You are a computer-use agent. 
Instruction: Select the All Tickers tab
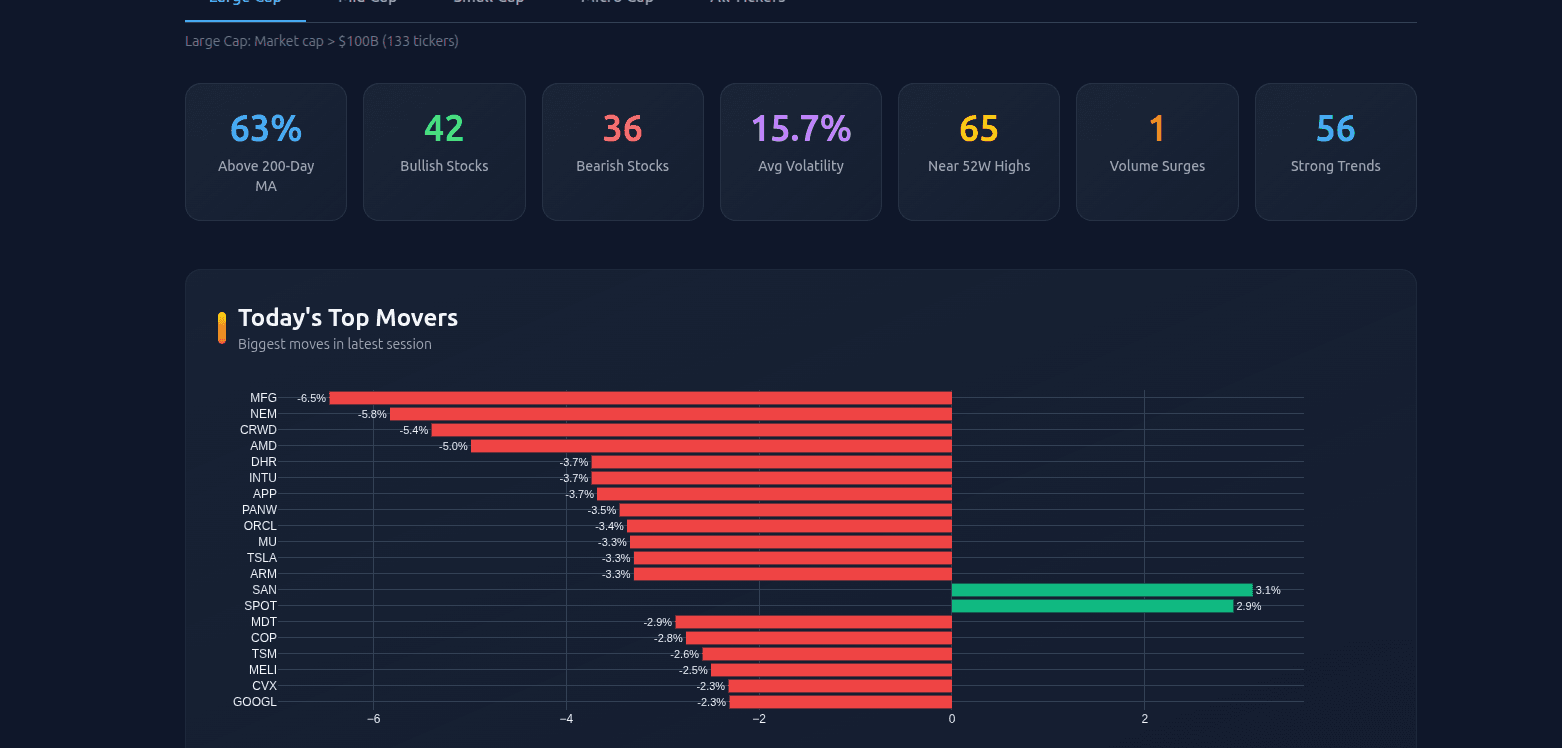click(x=748, y=3)
